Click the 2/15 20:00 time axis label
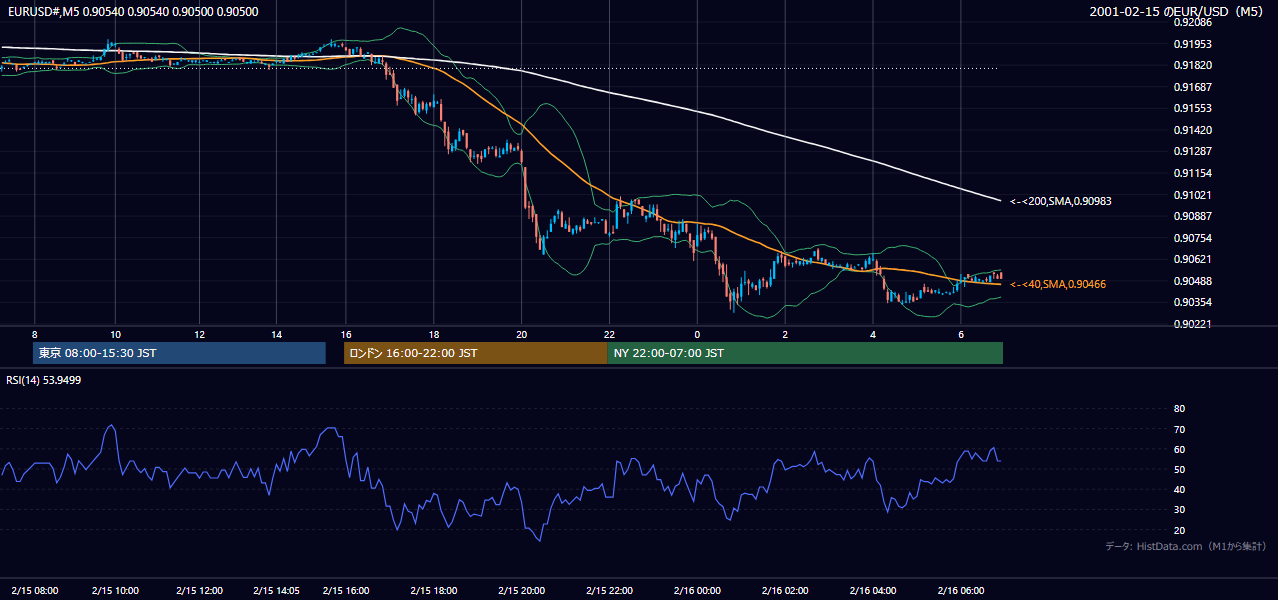The width and height of the screenshot is (1278, 600). point(522,590)
